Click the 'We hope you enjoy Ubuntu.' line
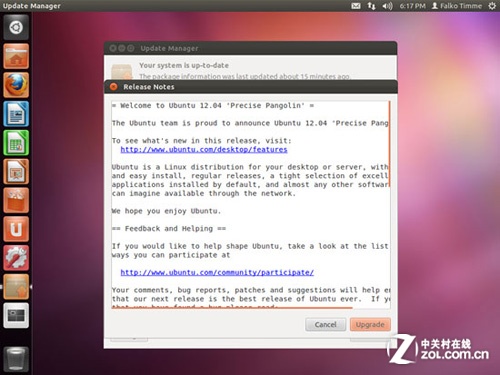The width and height of the screenshot is (500, 375). tap(166, 211)
